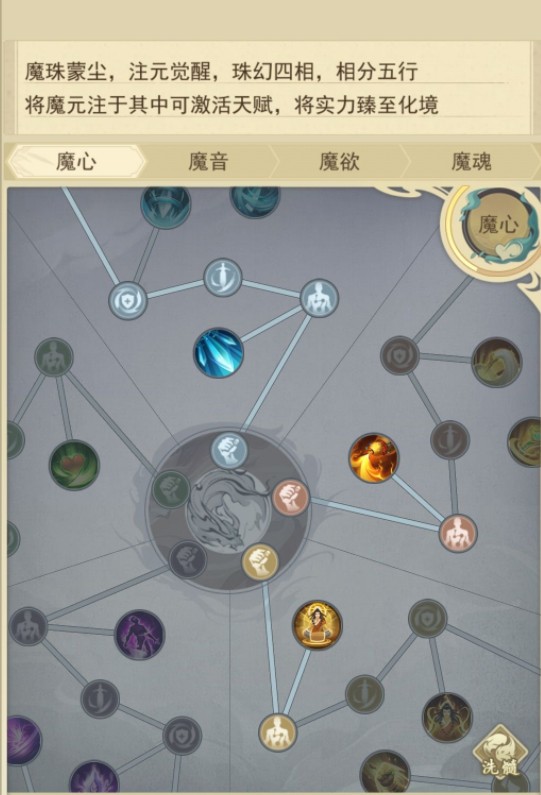The width and height of the screenshot is (541, 795).
Task: Select the blue ice crystal skill node
Action: (219, 352)
